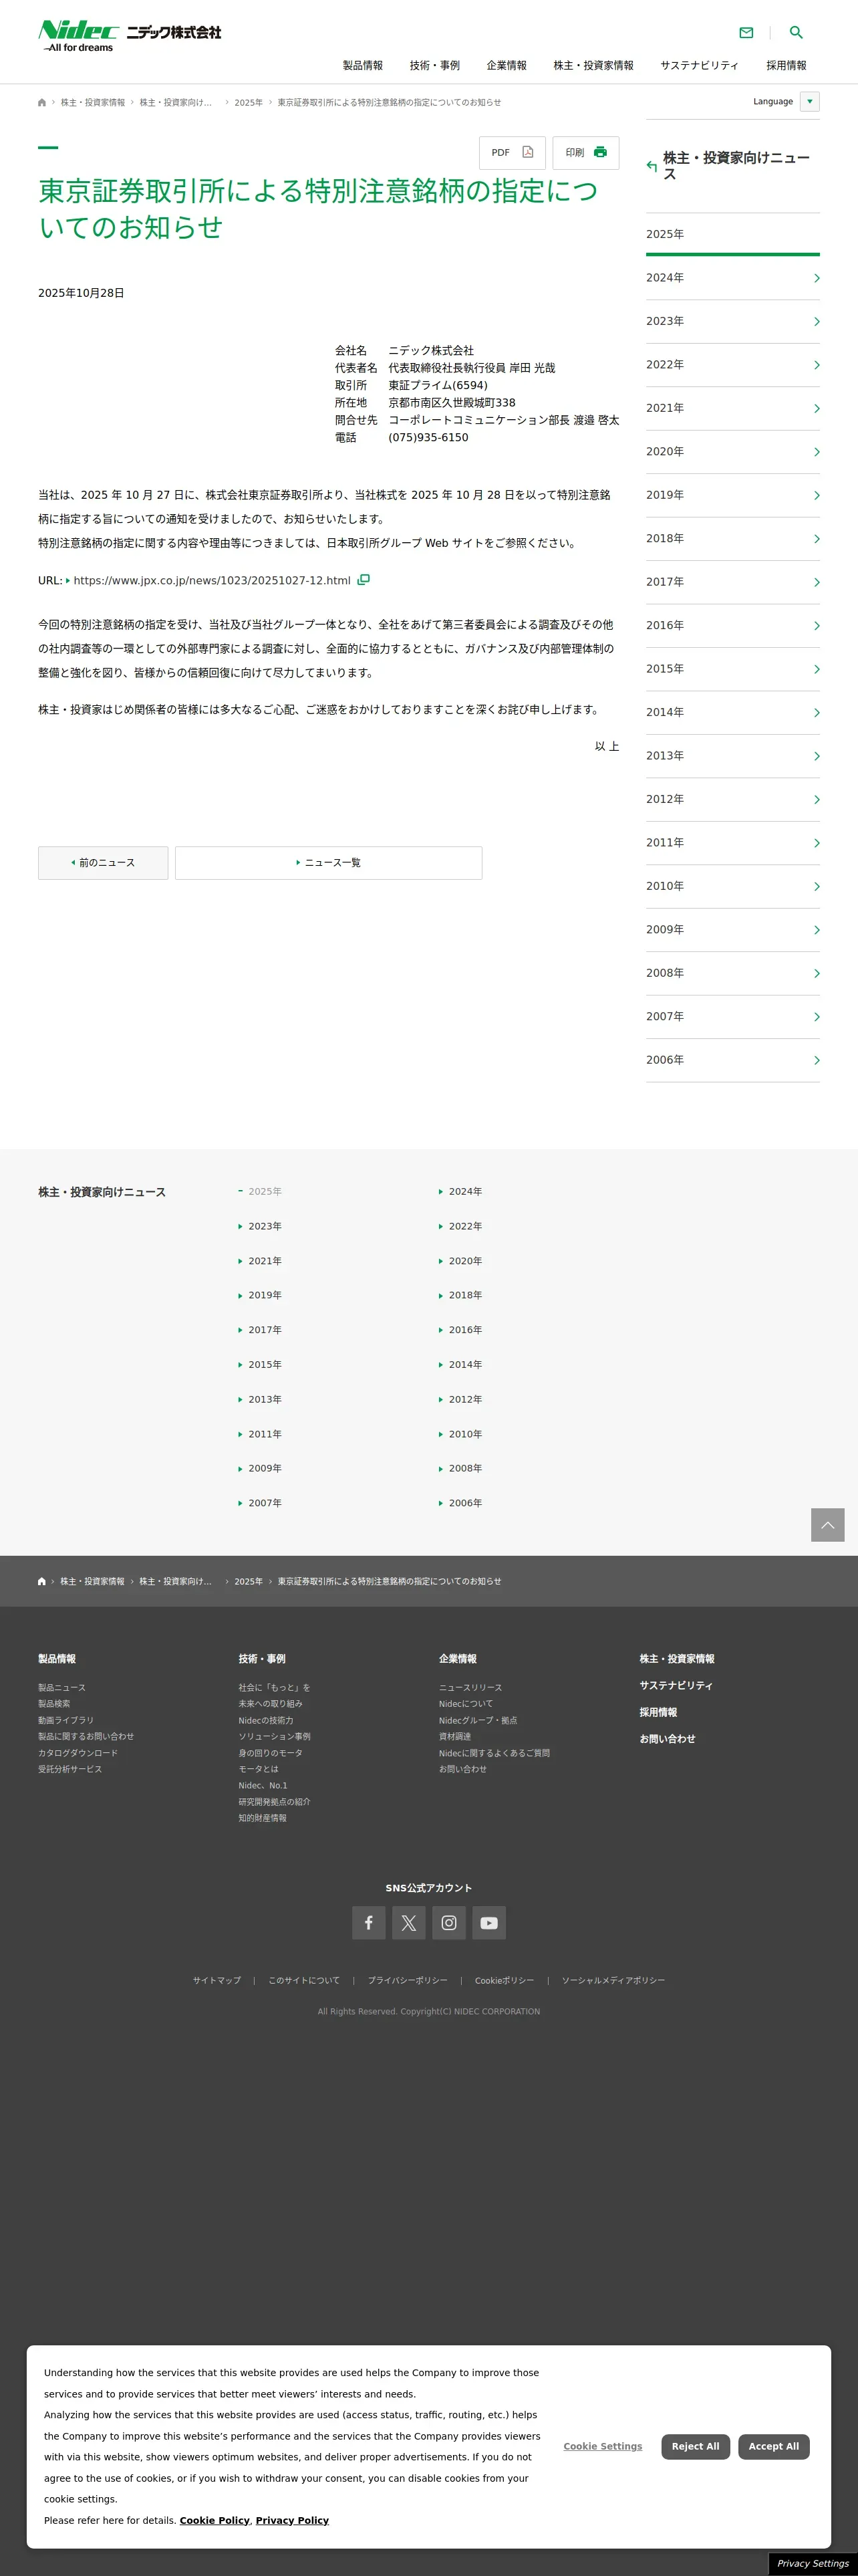Open 受託分析サービス footer link
The height and width of the screenshot is (2576, 858).
tap(70, 1769)
